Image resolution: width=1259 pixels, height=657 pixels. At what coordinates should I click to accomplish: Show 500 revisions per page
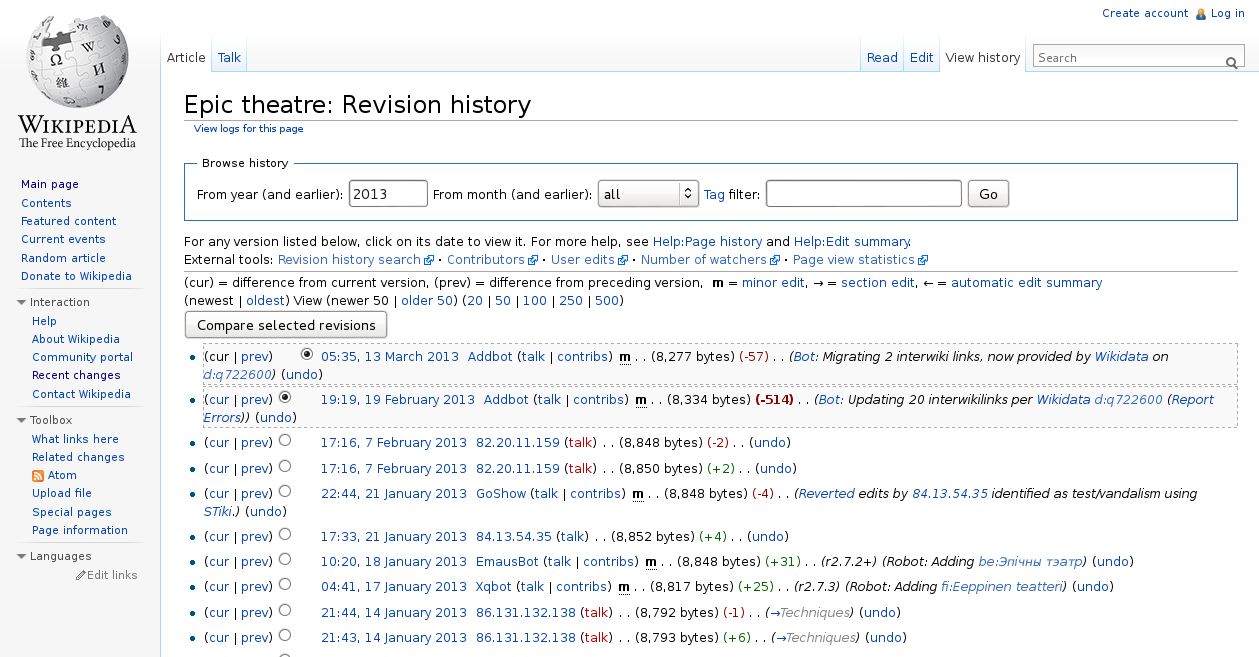[x=606, y=301]
